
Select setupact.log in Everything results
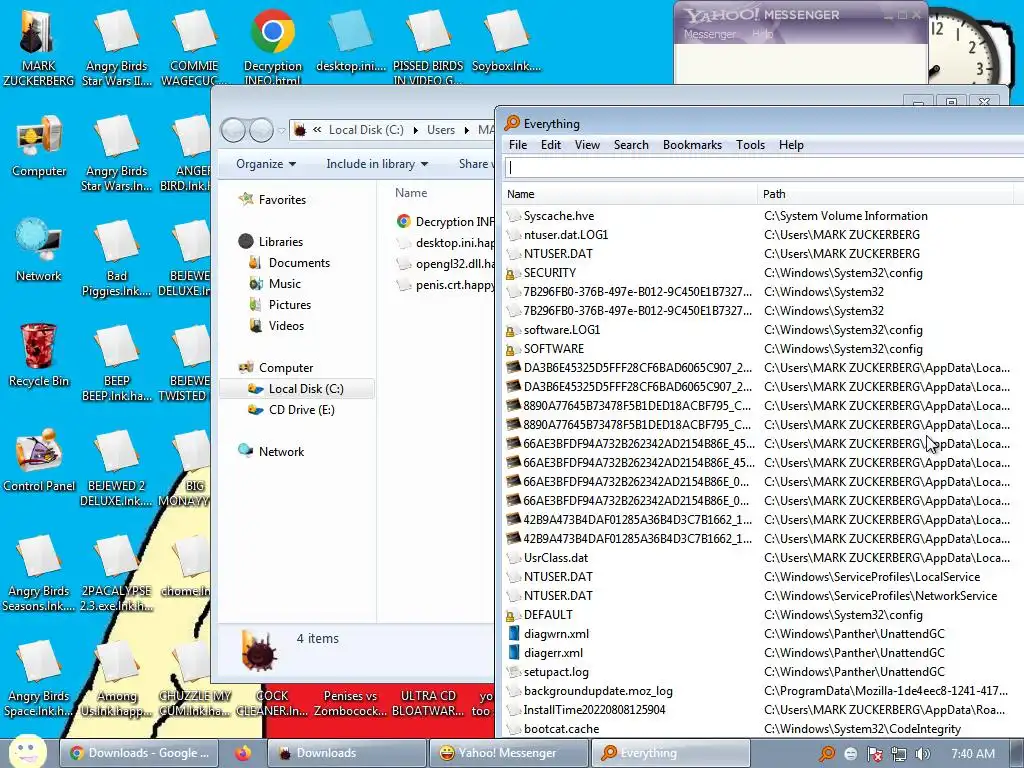(556, 671)
